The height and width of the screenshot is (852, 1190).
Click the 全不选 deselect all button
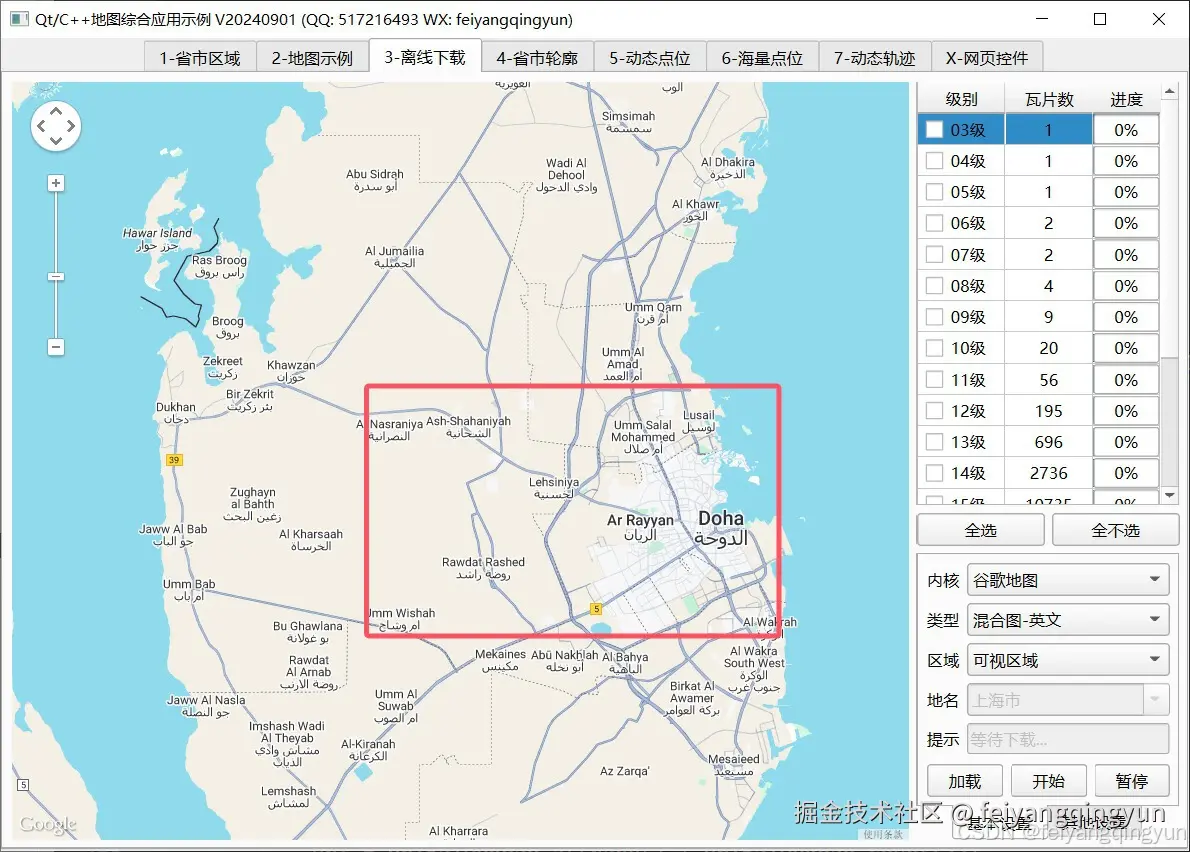[1116, 530]
